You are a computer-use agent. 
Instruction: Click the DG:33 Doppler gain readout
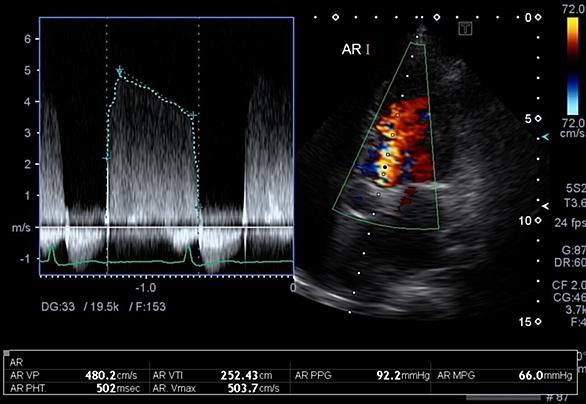[58, 307]
